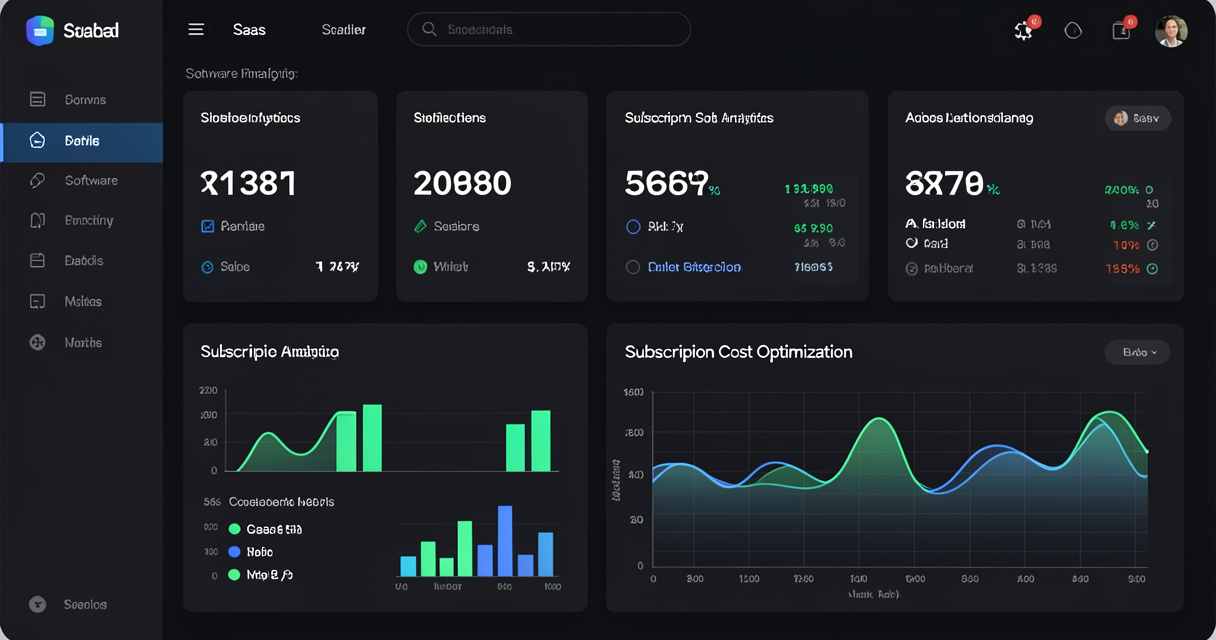Click the blue circle icon beside Salbe
The image size is (1216, 640).
208,267
